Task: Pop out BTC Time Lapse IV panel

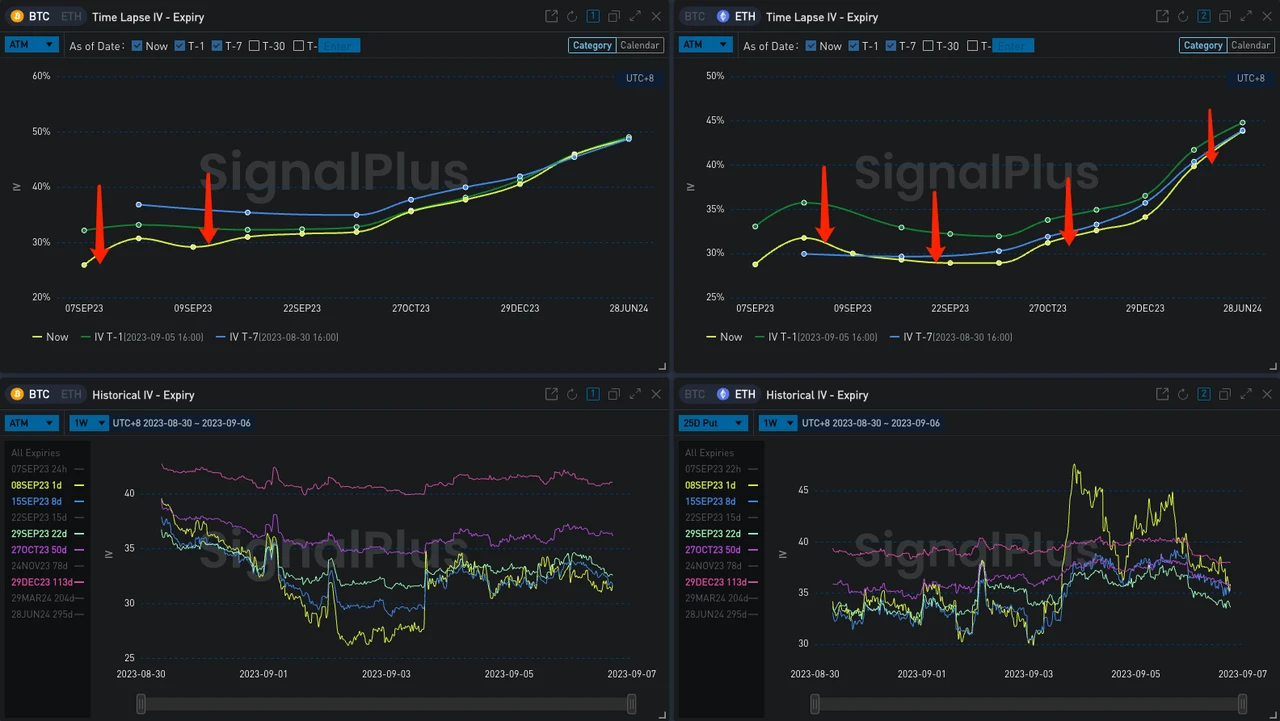Action: (551, 17)
